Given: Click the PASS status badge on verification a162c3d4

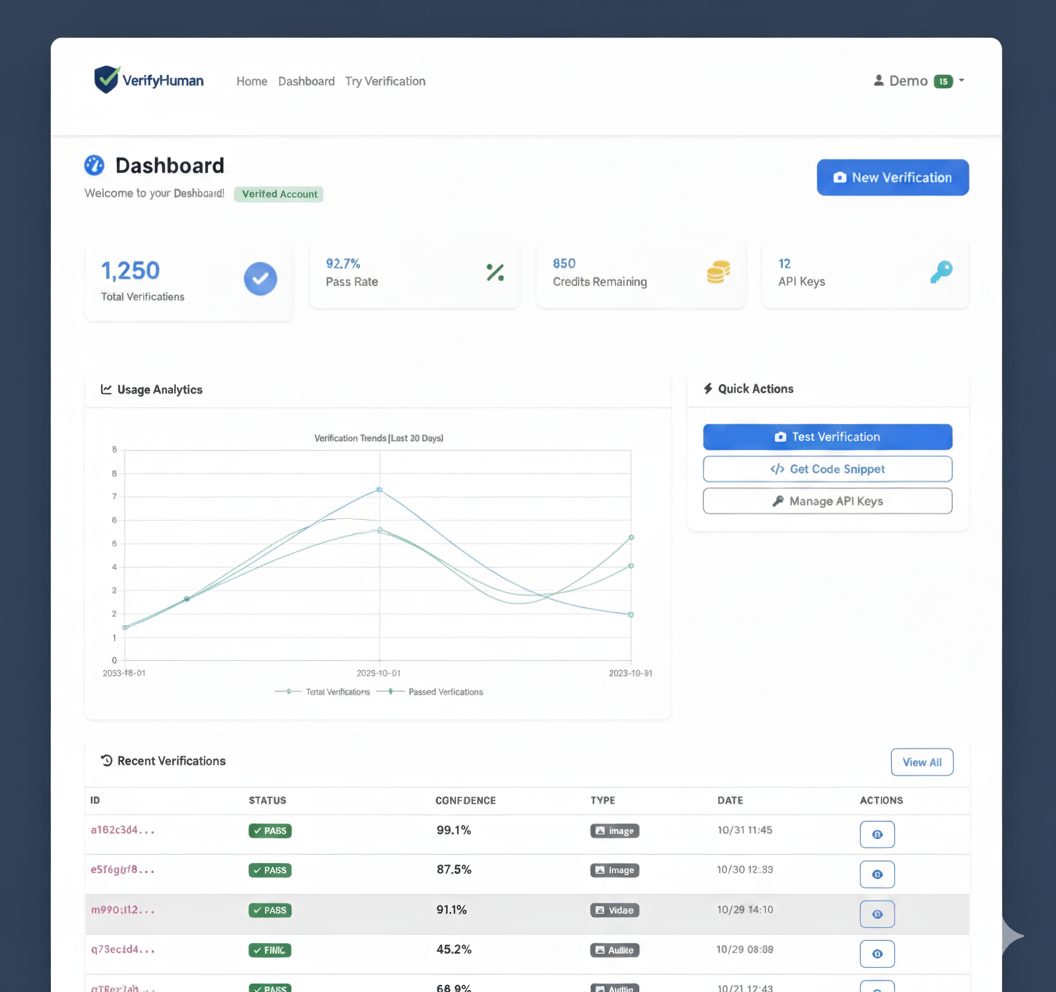Looking at the screenshot, I should (270, 830).
